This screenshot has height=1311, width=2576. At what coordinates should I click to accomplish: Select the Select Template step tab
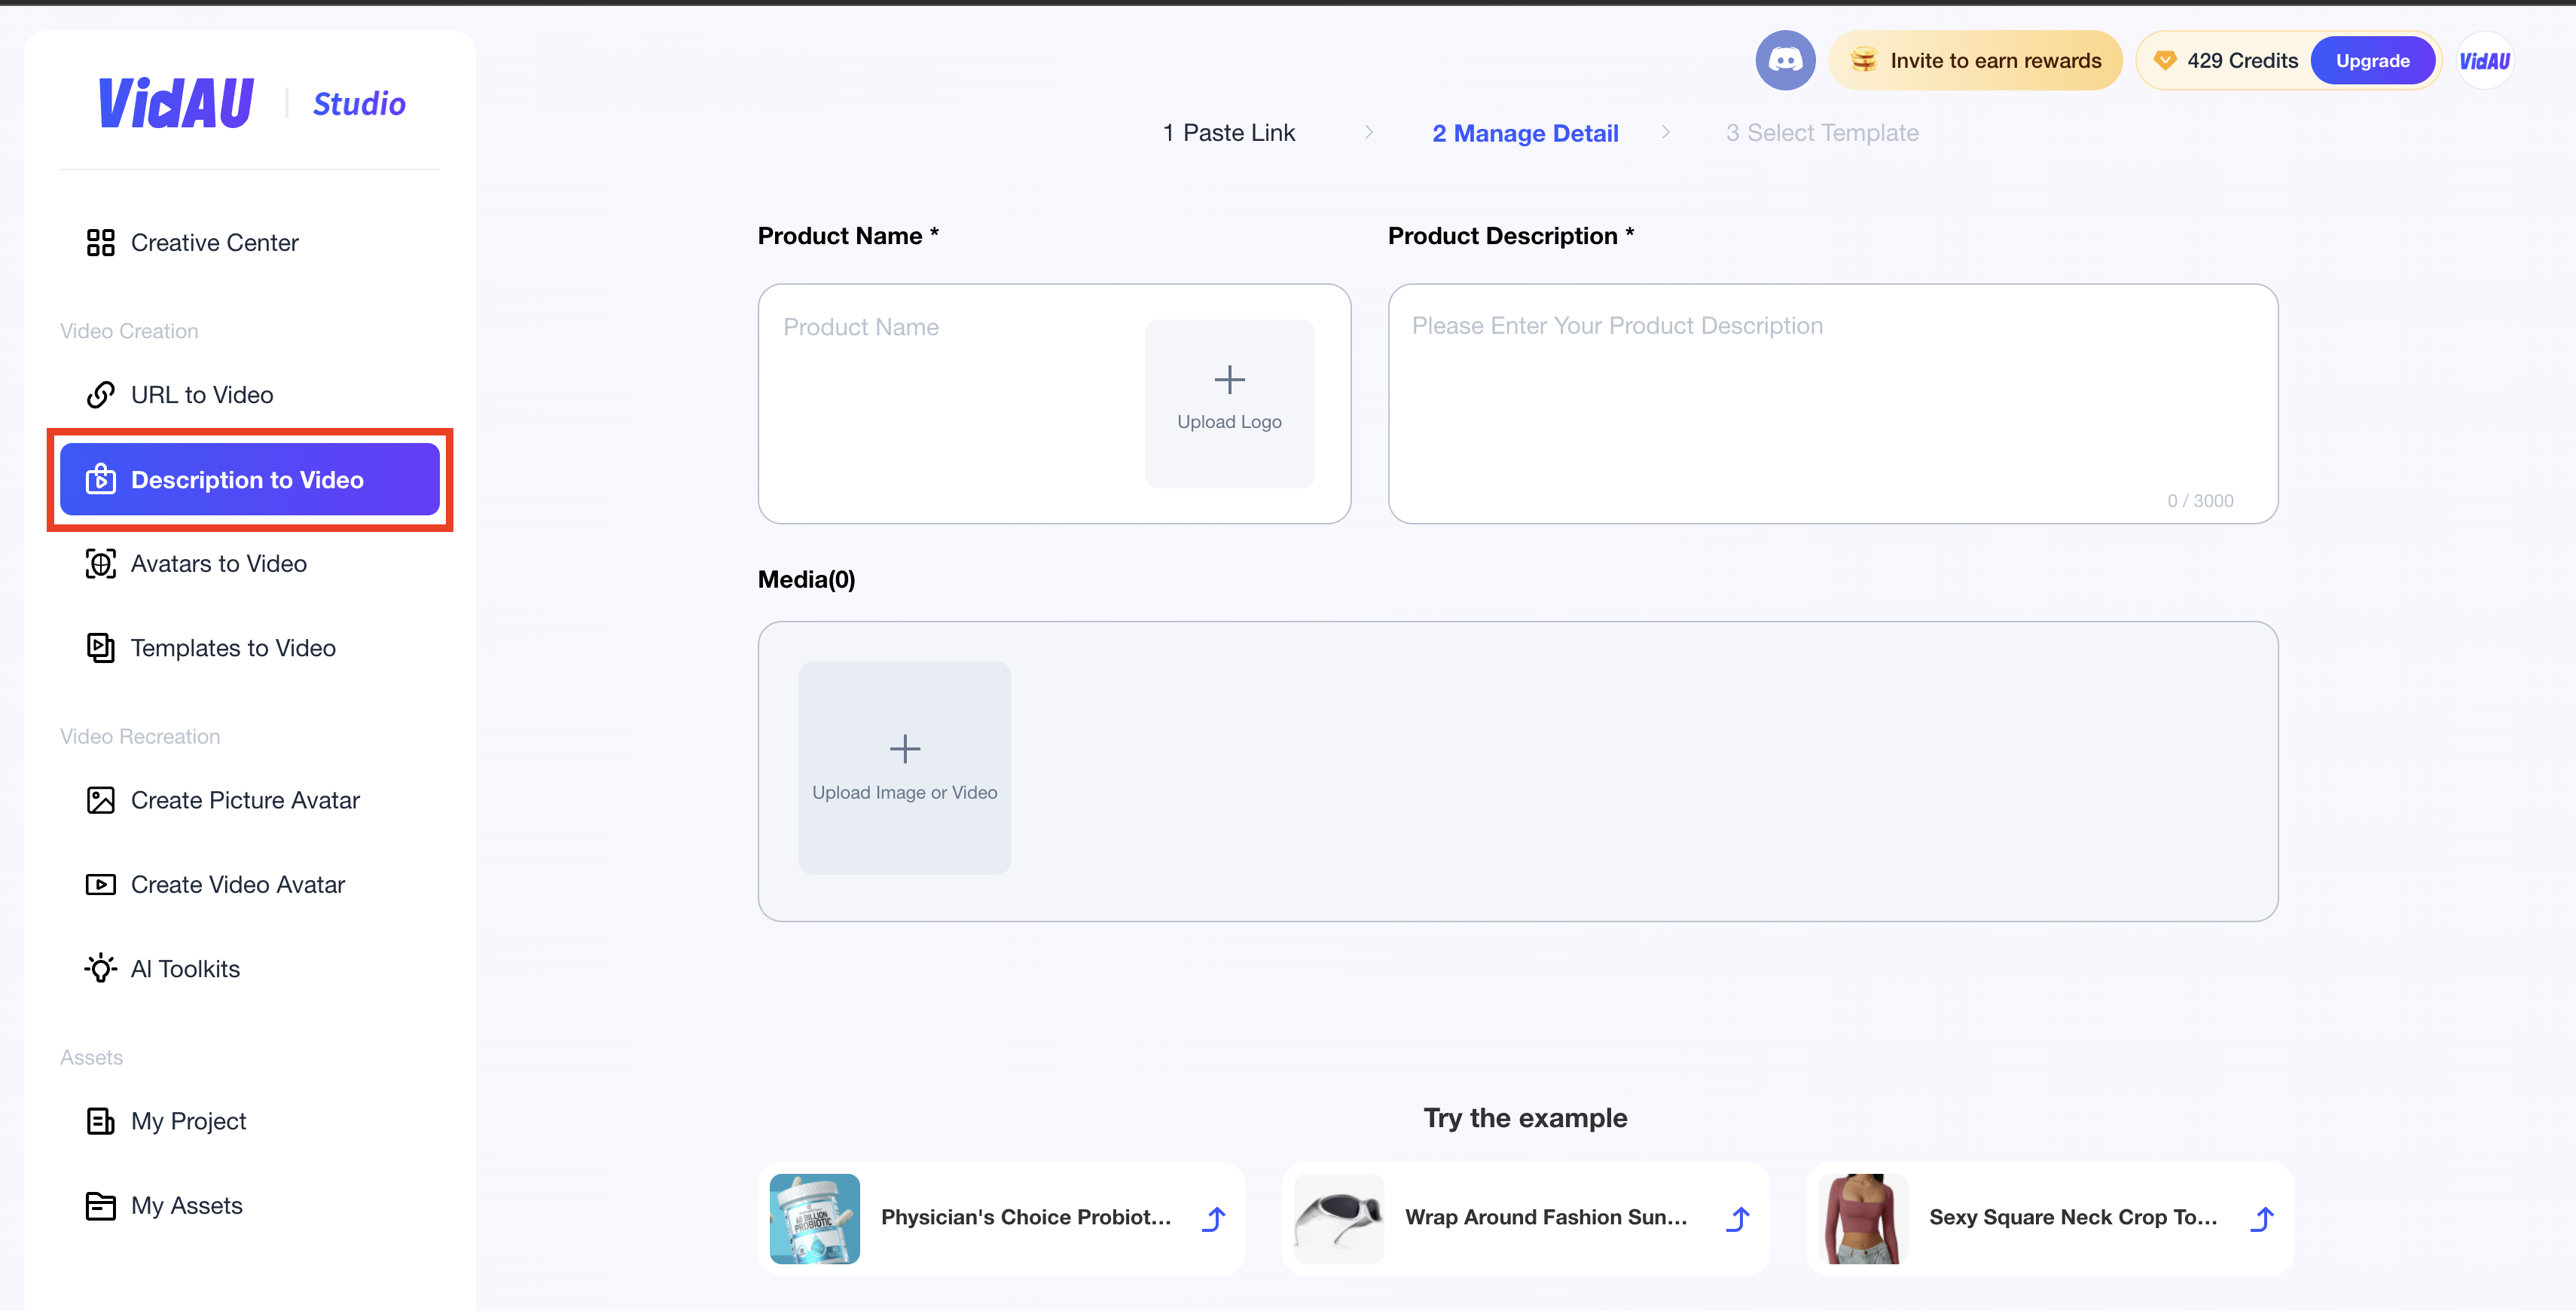point(1822,130)
